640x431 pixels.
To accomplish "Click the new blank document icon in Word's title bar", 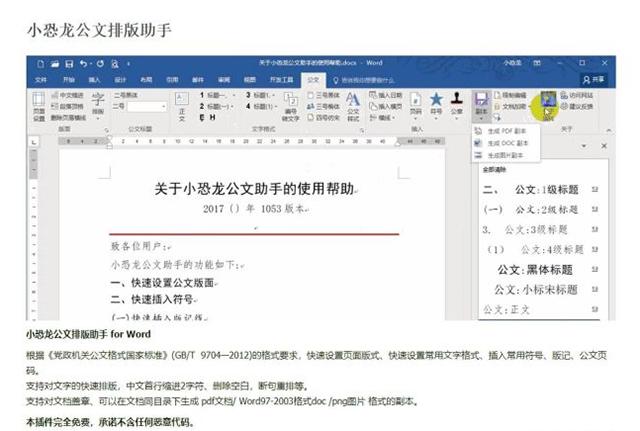I will (x=40, y=64).
